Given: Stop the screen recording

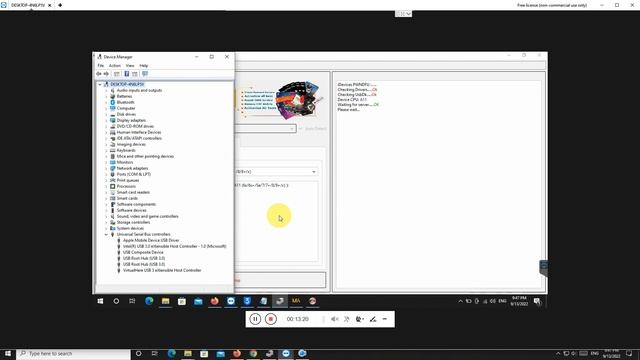Looking at the screenshot, I should [271, 319].
